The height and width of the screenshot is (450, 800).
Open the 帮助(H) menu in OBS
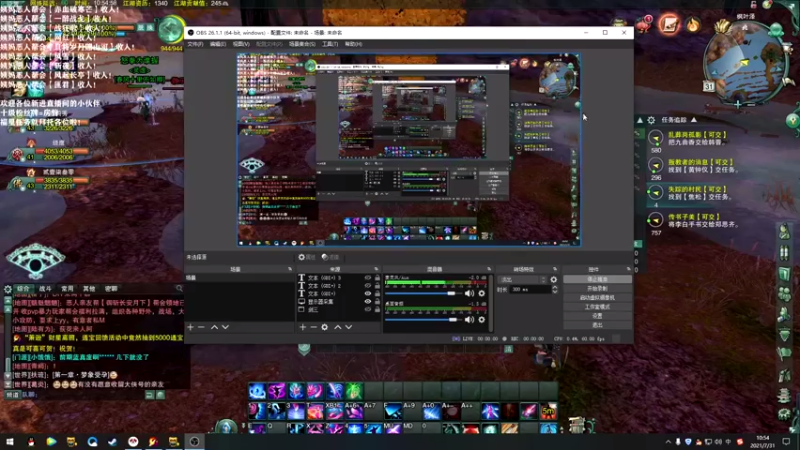pos(354,44)
